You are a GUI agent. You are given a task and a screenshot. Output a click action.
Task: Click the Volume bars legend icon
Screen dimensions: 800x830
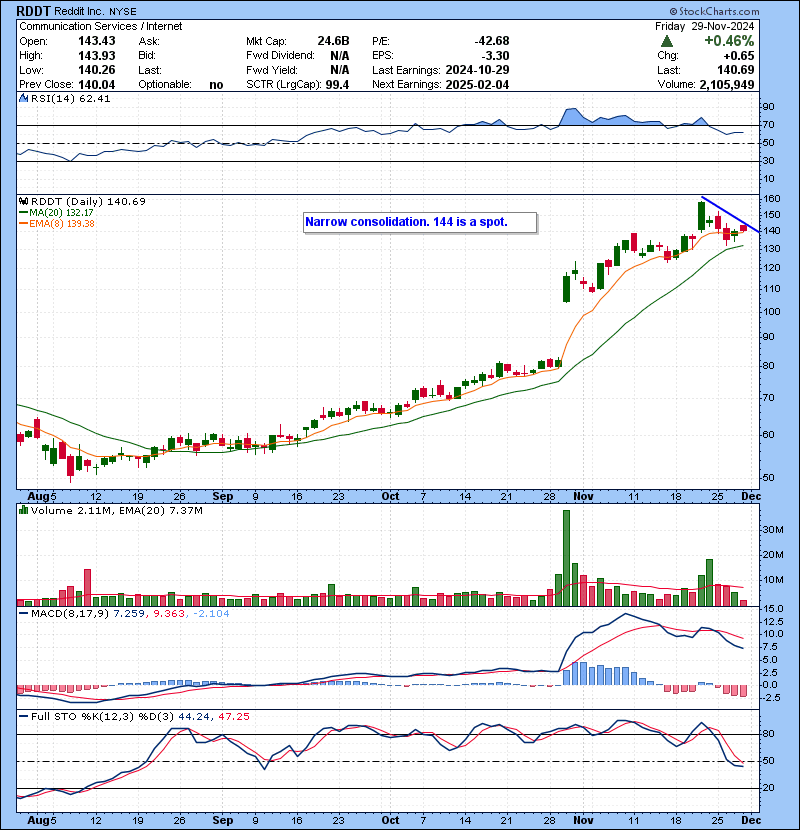pos(24,511)
